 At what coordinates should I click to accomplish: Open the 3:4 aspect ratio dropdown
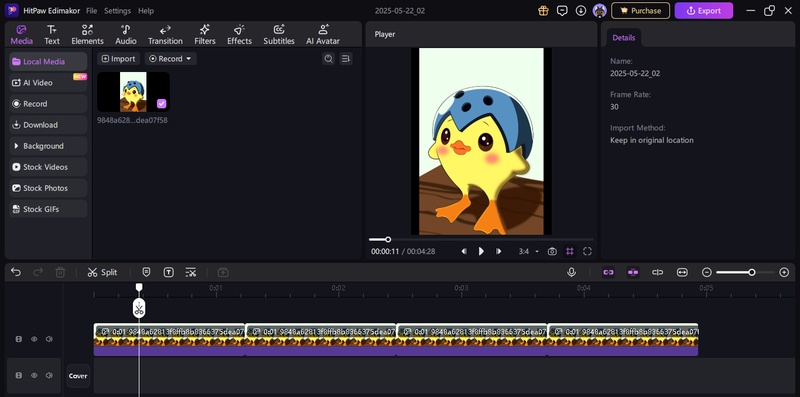pyautogui.click(x=529, y=252)
